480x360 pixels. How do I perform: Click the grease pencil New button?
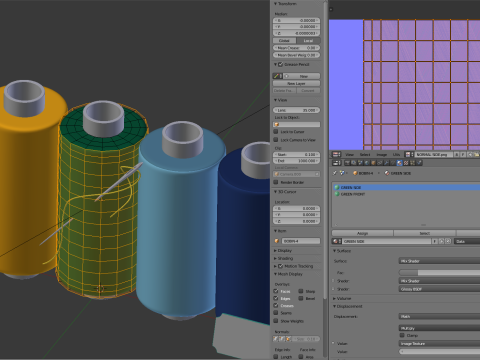click(x=303, y=76)
